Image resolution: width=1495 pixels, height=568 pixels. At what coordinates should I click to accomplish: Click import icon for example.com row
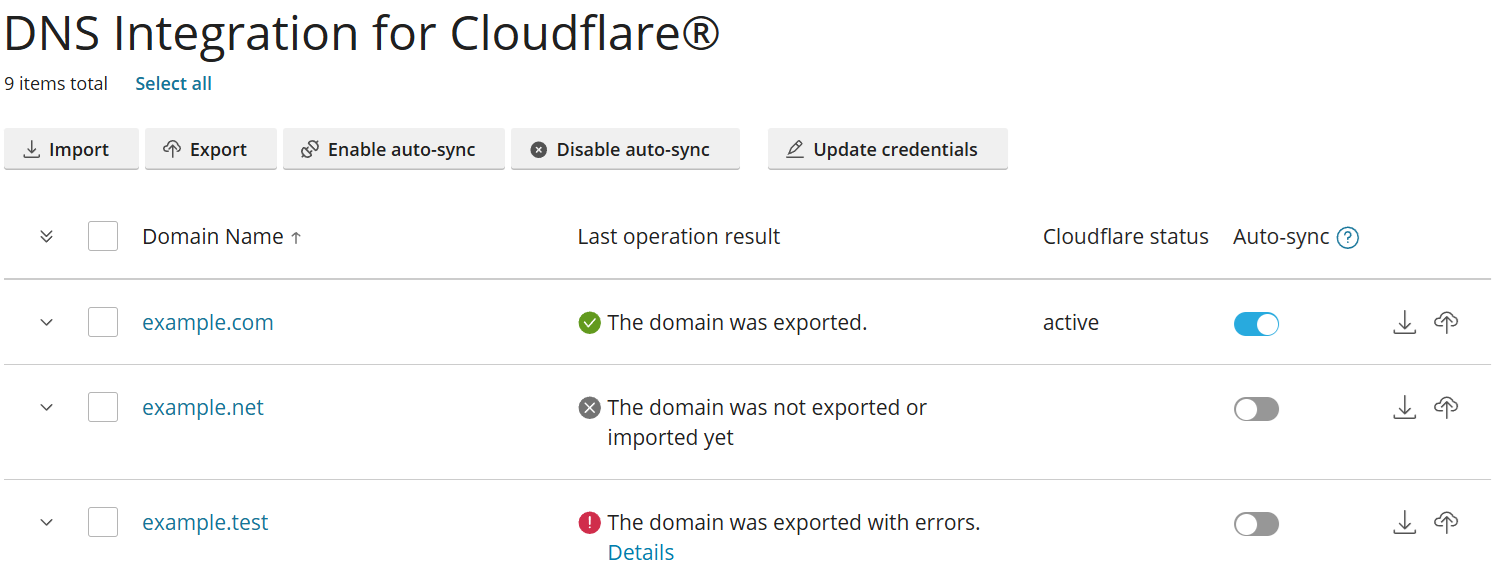tap(1404, 322)
